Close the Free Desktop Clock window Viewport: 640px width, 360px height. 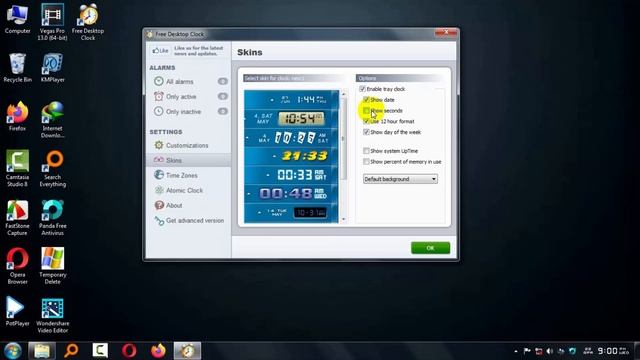[x=446, y=32]
